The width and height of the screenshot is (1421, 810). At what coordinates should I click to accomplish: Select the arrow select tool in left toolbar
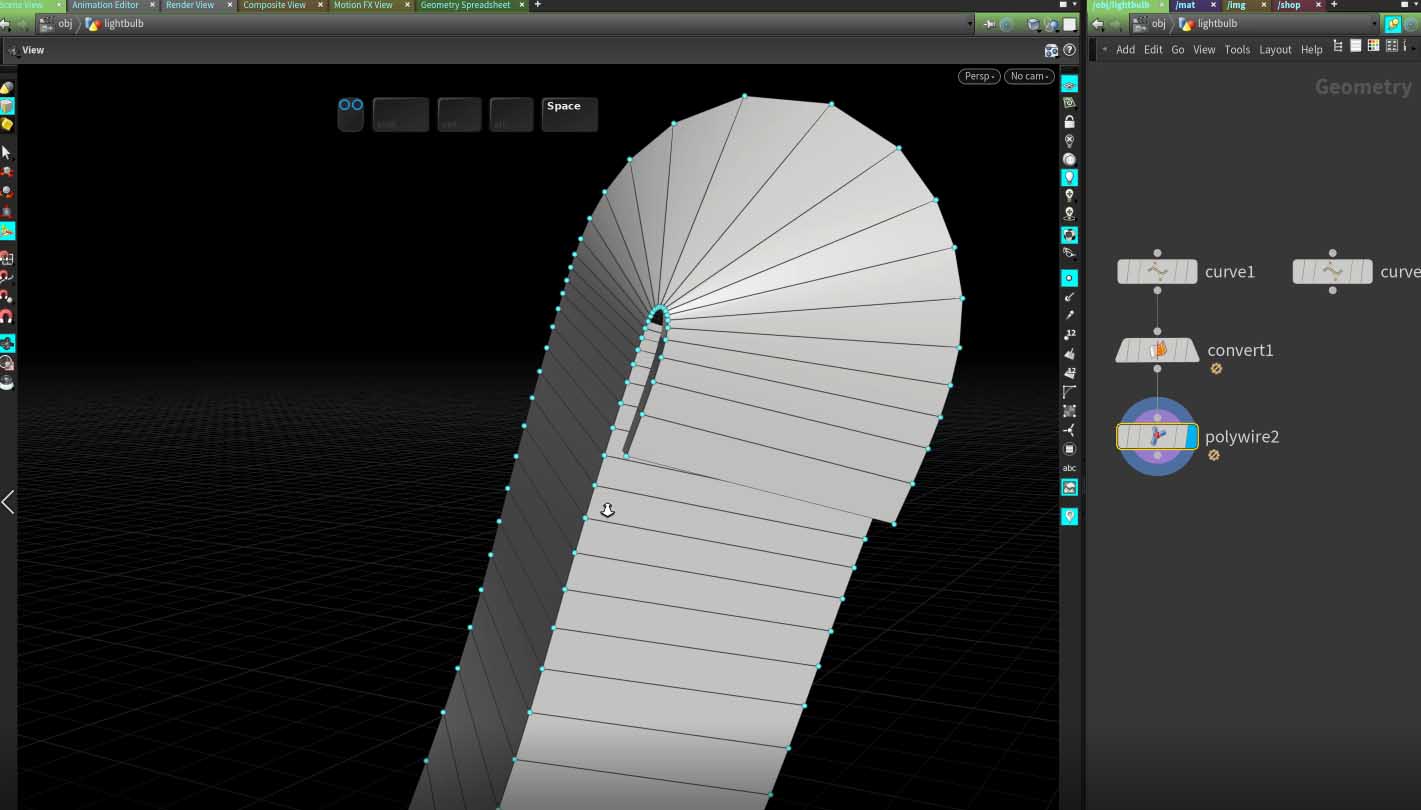pyautogui.click(x=7, y=152)
